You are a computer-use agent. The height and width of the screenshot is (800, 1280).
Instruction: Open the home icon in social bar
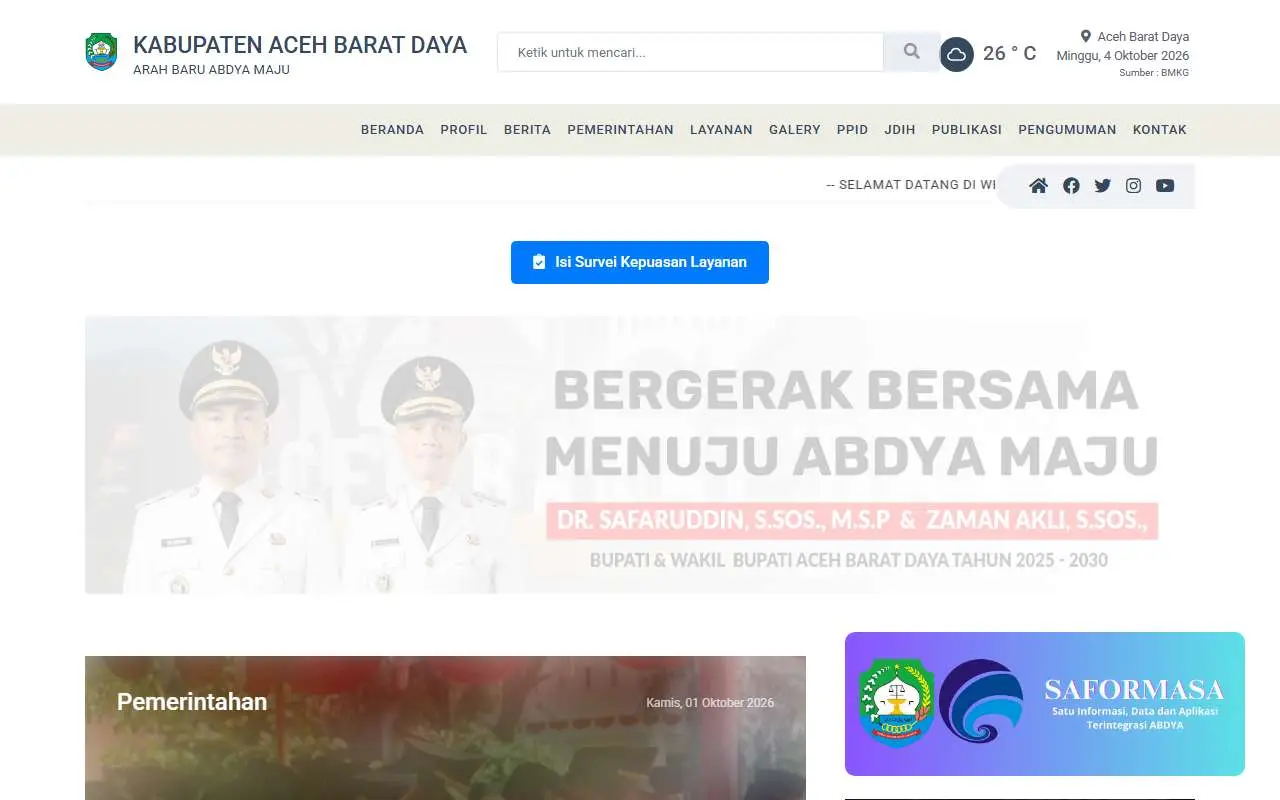pos(1038,186)
